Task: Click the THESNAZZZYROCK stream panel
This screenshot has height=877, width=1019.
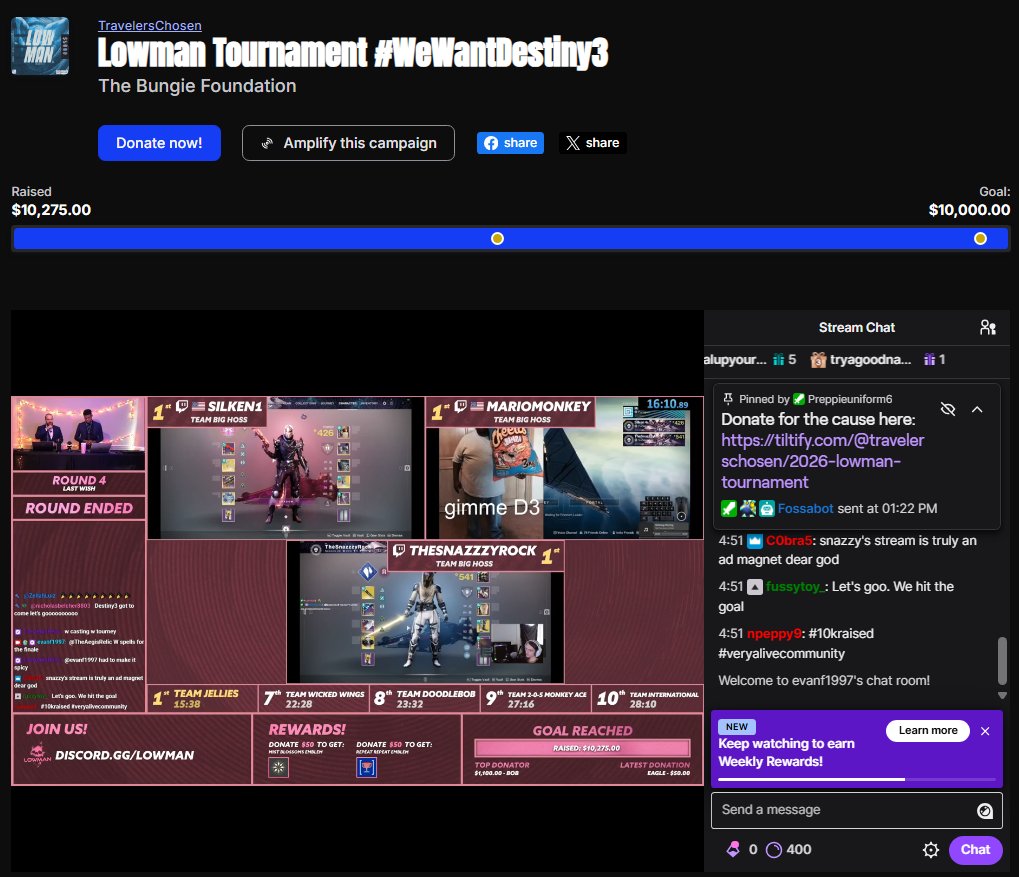Action: coord(426,612)
